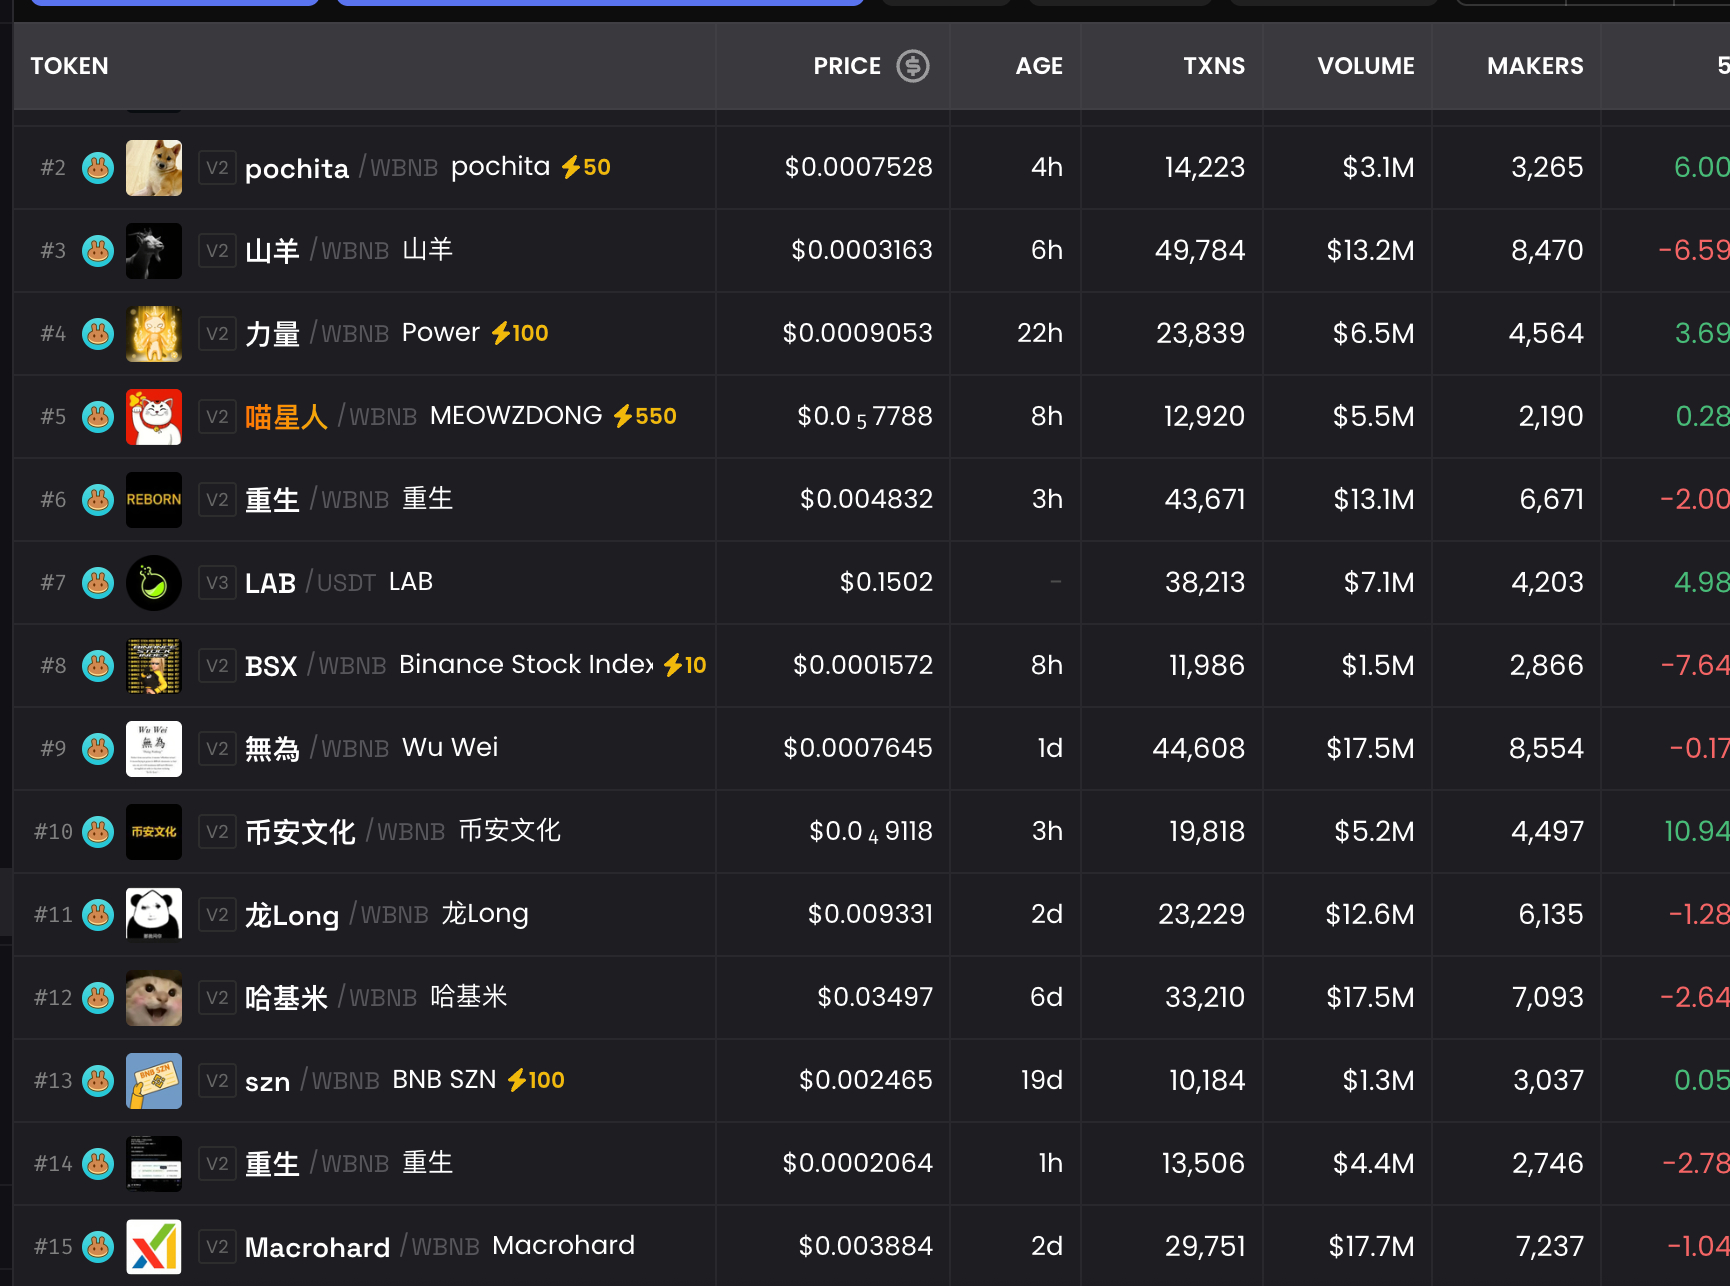Open the 龙Long/WBNB pair link

pyautogui.click(x=337, y=915)
